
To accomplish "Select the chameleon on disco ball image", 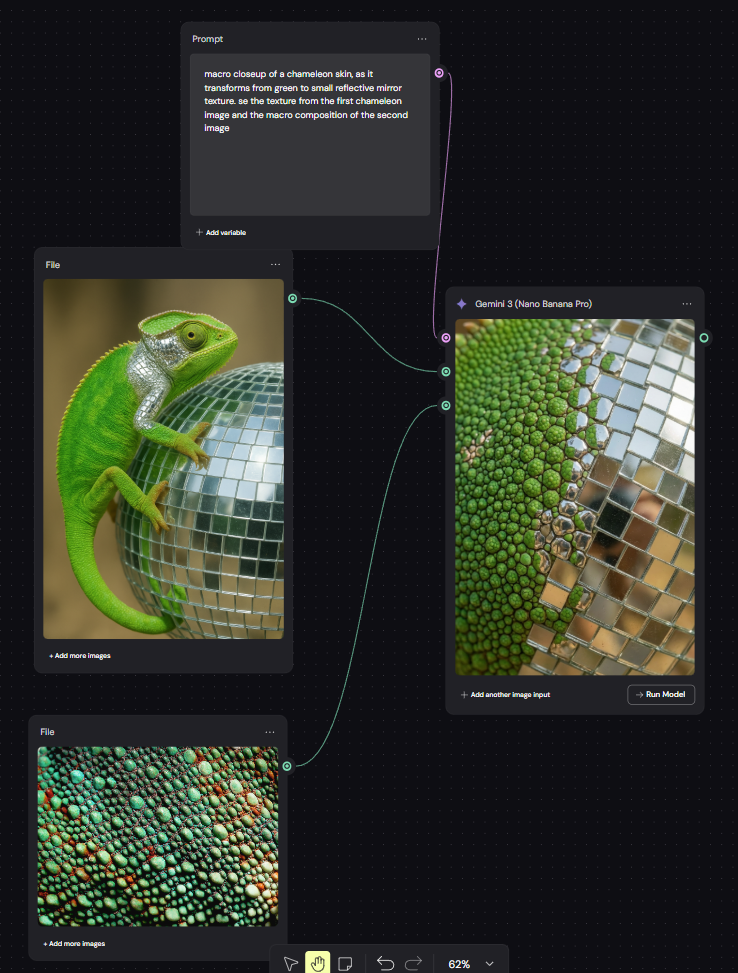I will 163,459.
